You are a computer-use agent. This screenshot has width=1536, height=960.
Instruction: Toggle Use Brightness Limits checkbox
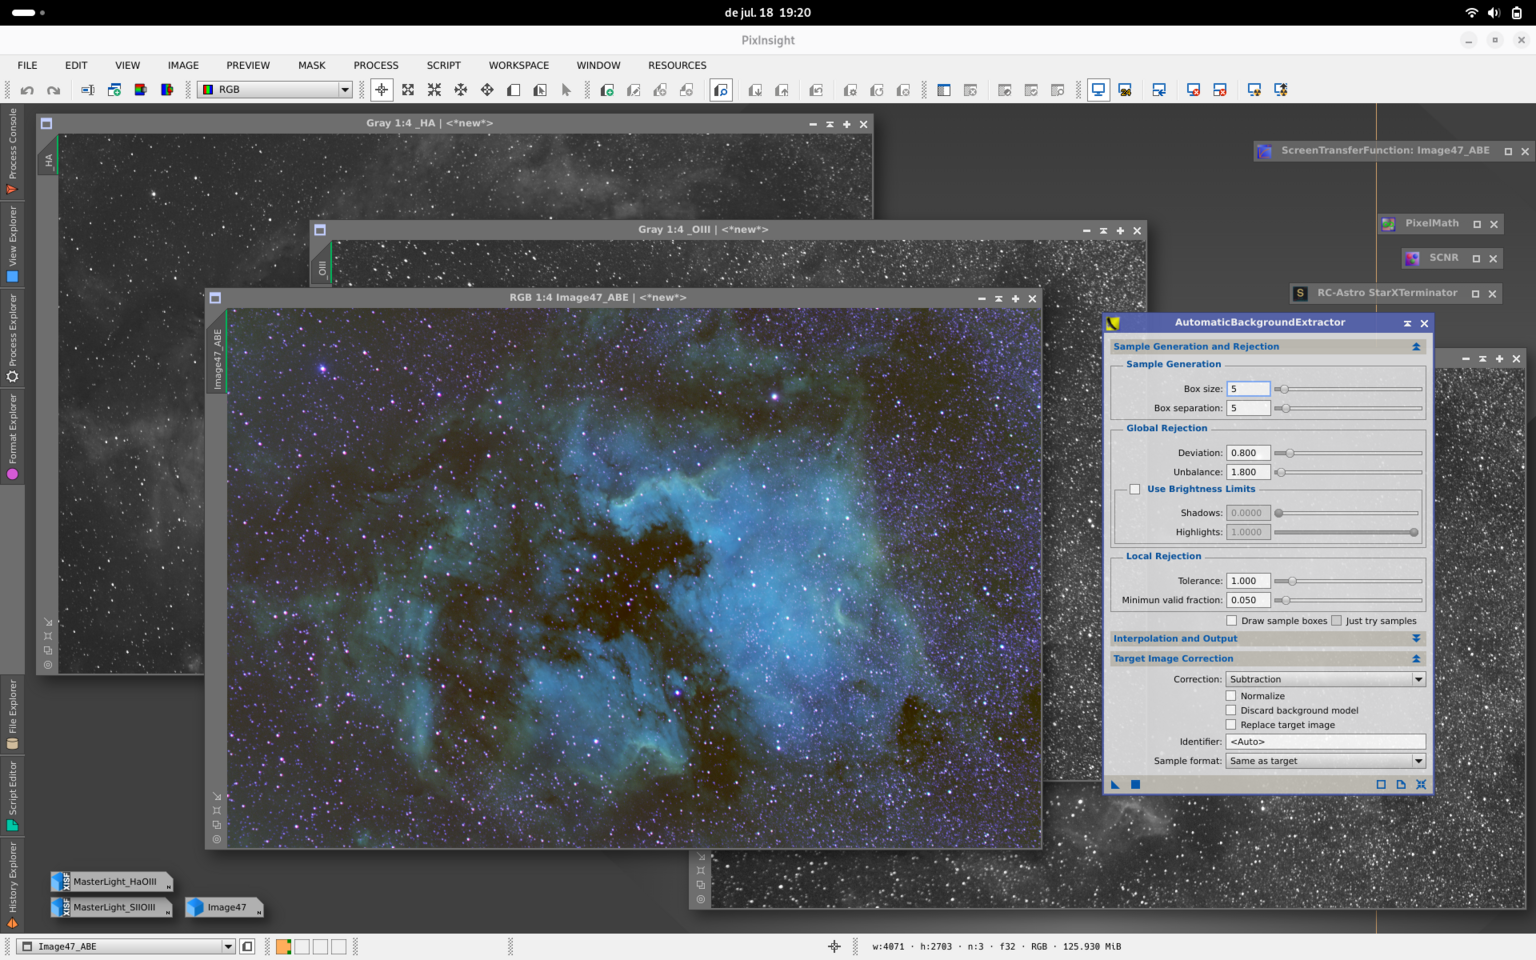(1135, 489)
